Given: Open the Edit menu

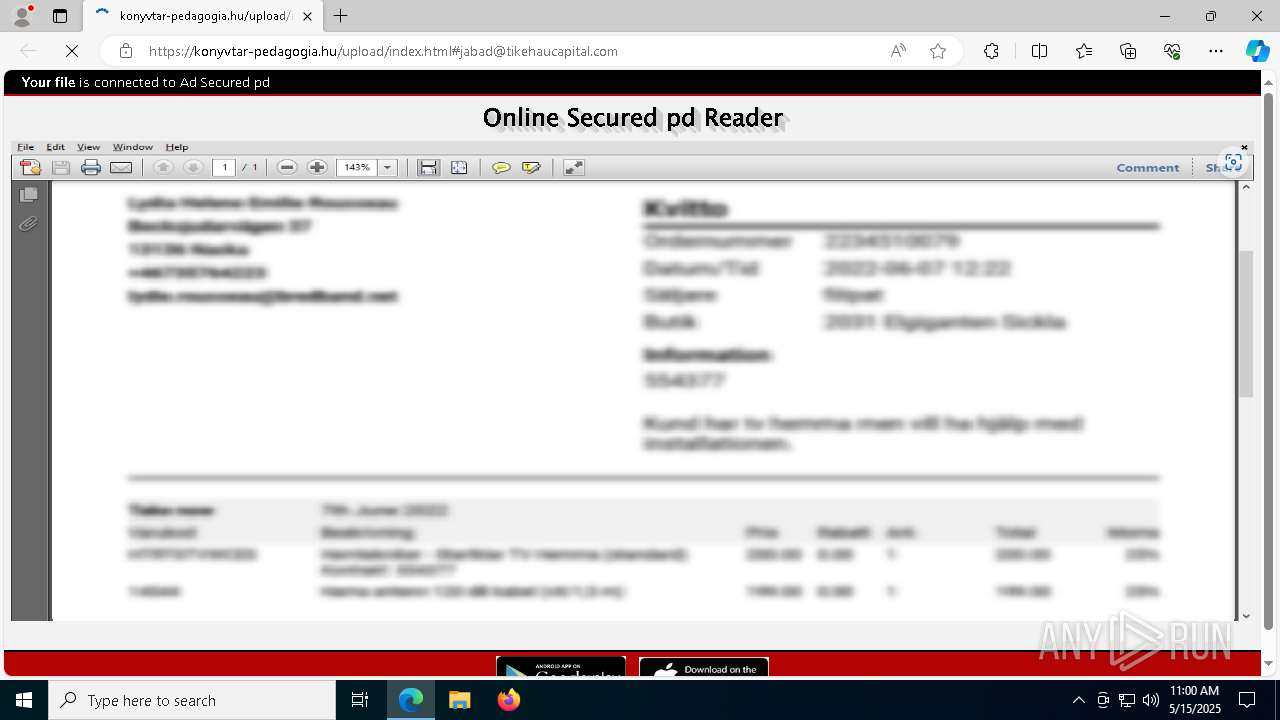Looking at the screenshot, I should pyautogui.click(x=56, y=147).
